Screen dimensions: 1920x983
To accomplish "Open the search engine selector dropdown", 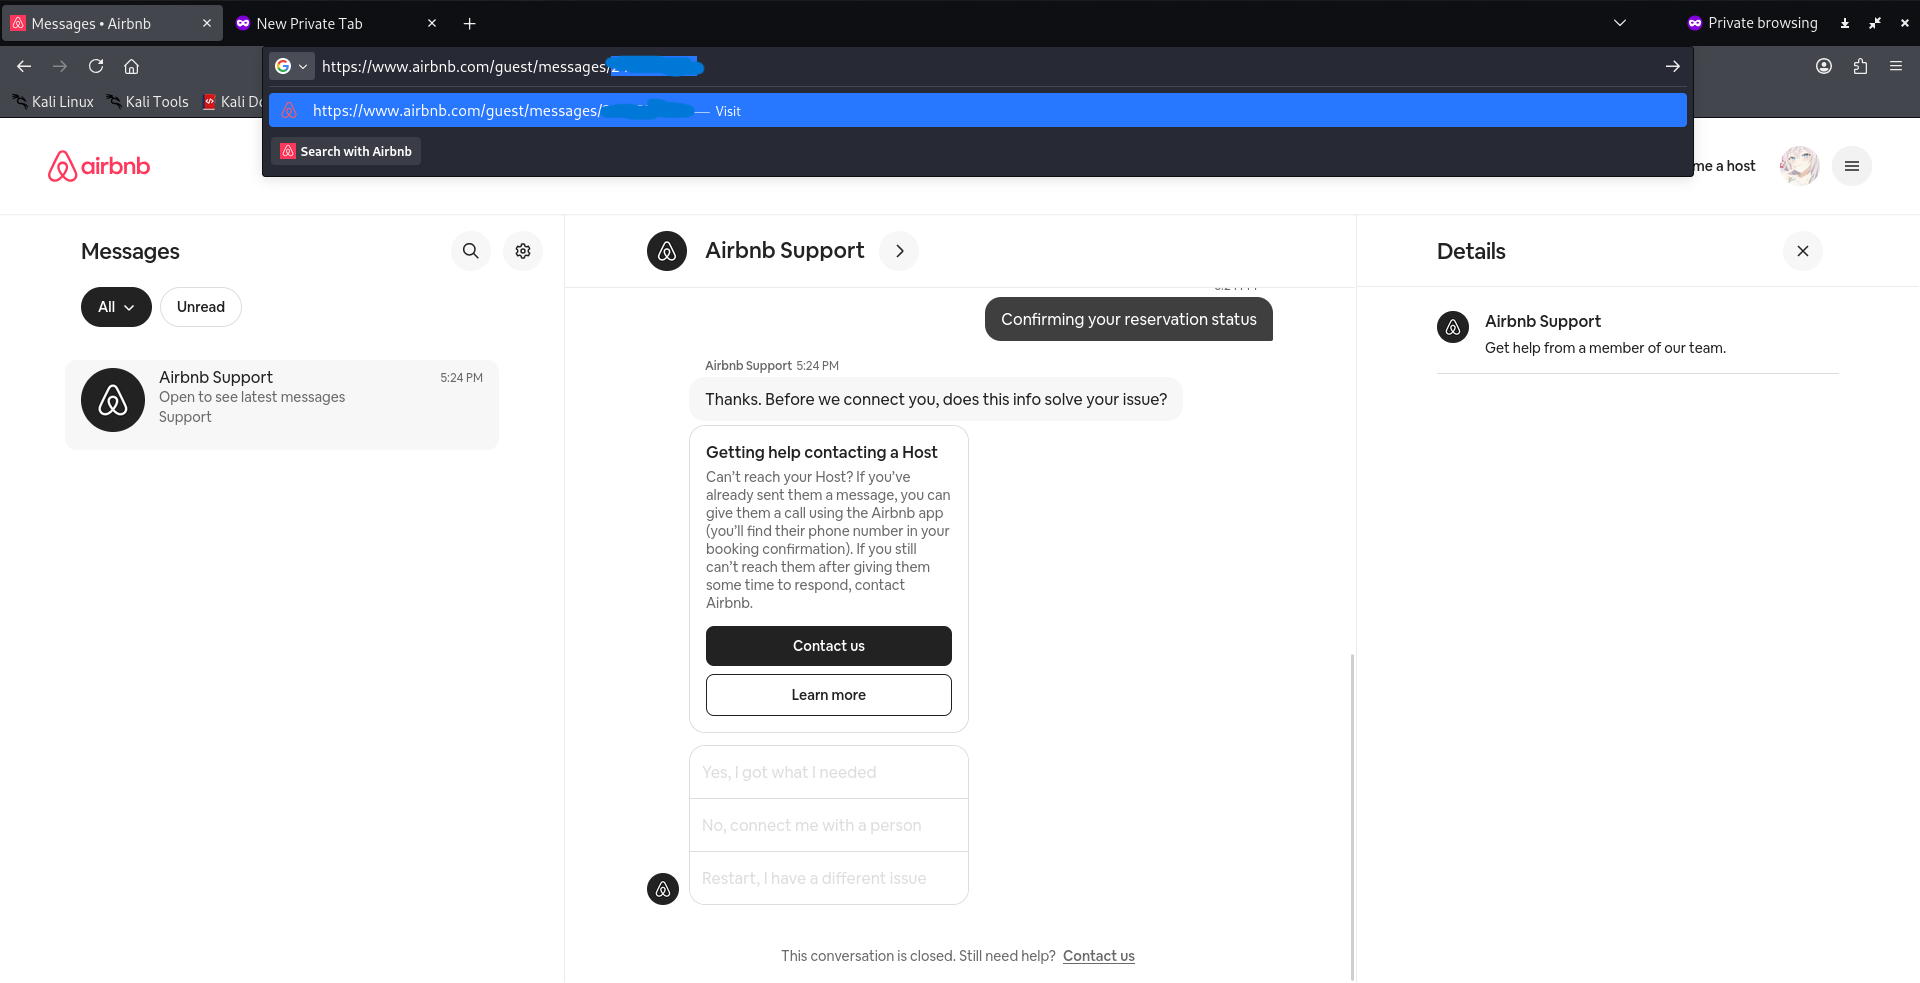I will (291, 66).
